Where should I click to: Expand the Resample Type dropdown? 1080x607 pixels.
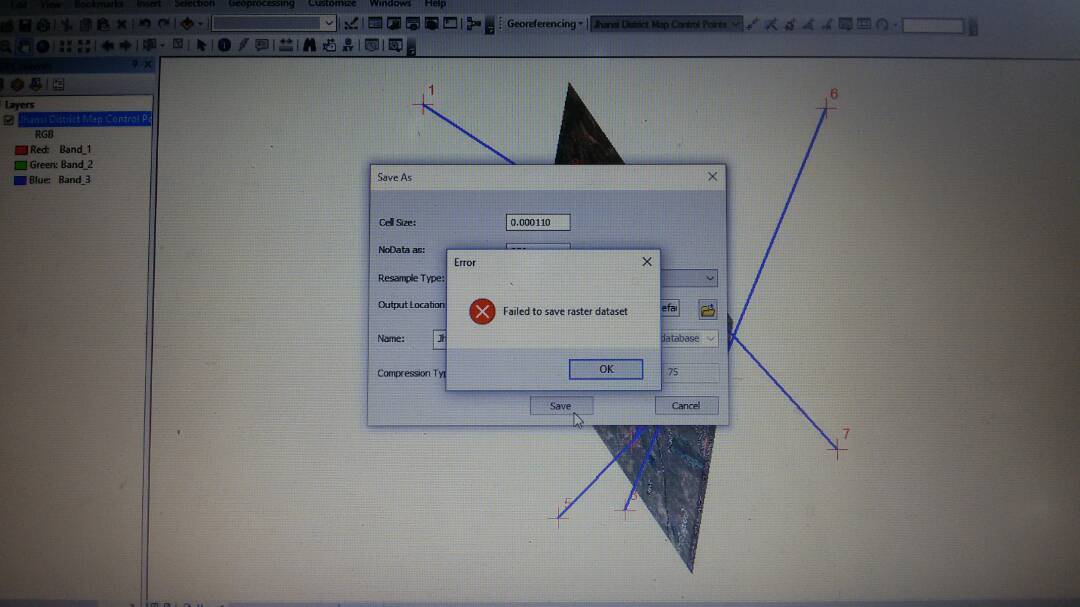(709, 278)
